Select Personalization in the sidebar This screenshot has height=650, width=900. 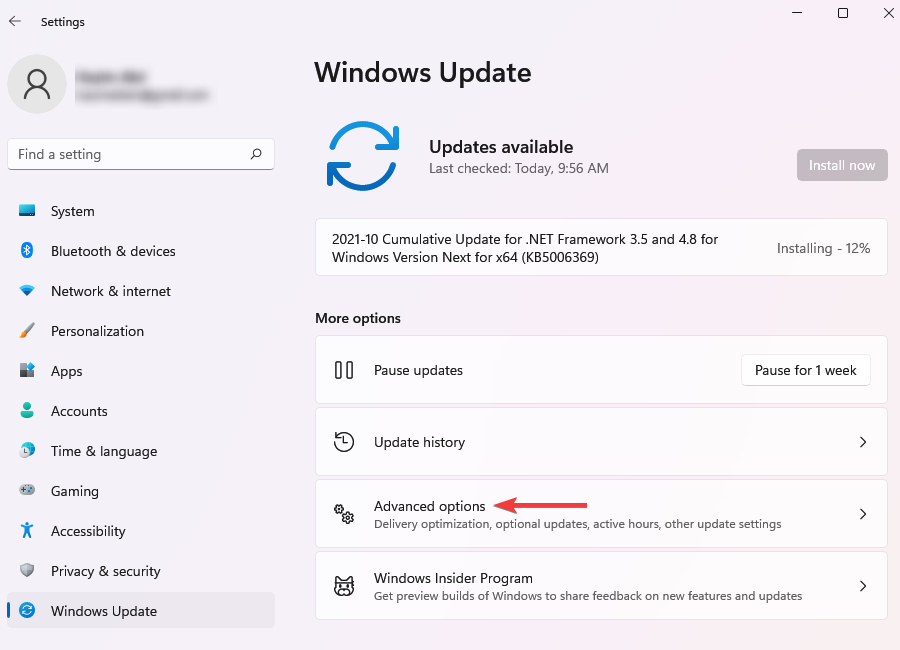click(x=141, y=331)
